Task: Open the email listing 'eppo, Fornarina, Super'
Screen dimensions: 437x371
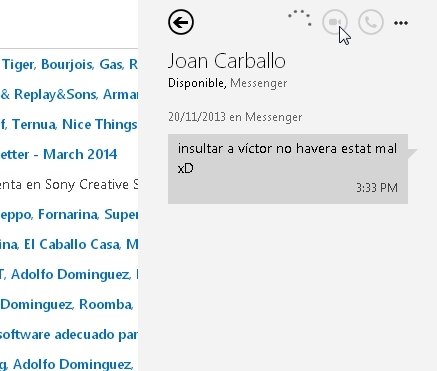Action: [69, 214]
